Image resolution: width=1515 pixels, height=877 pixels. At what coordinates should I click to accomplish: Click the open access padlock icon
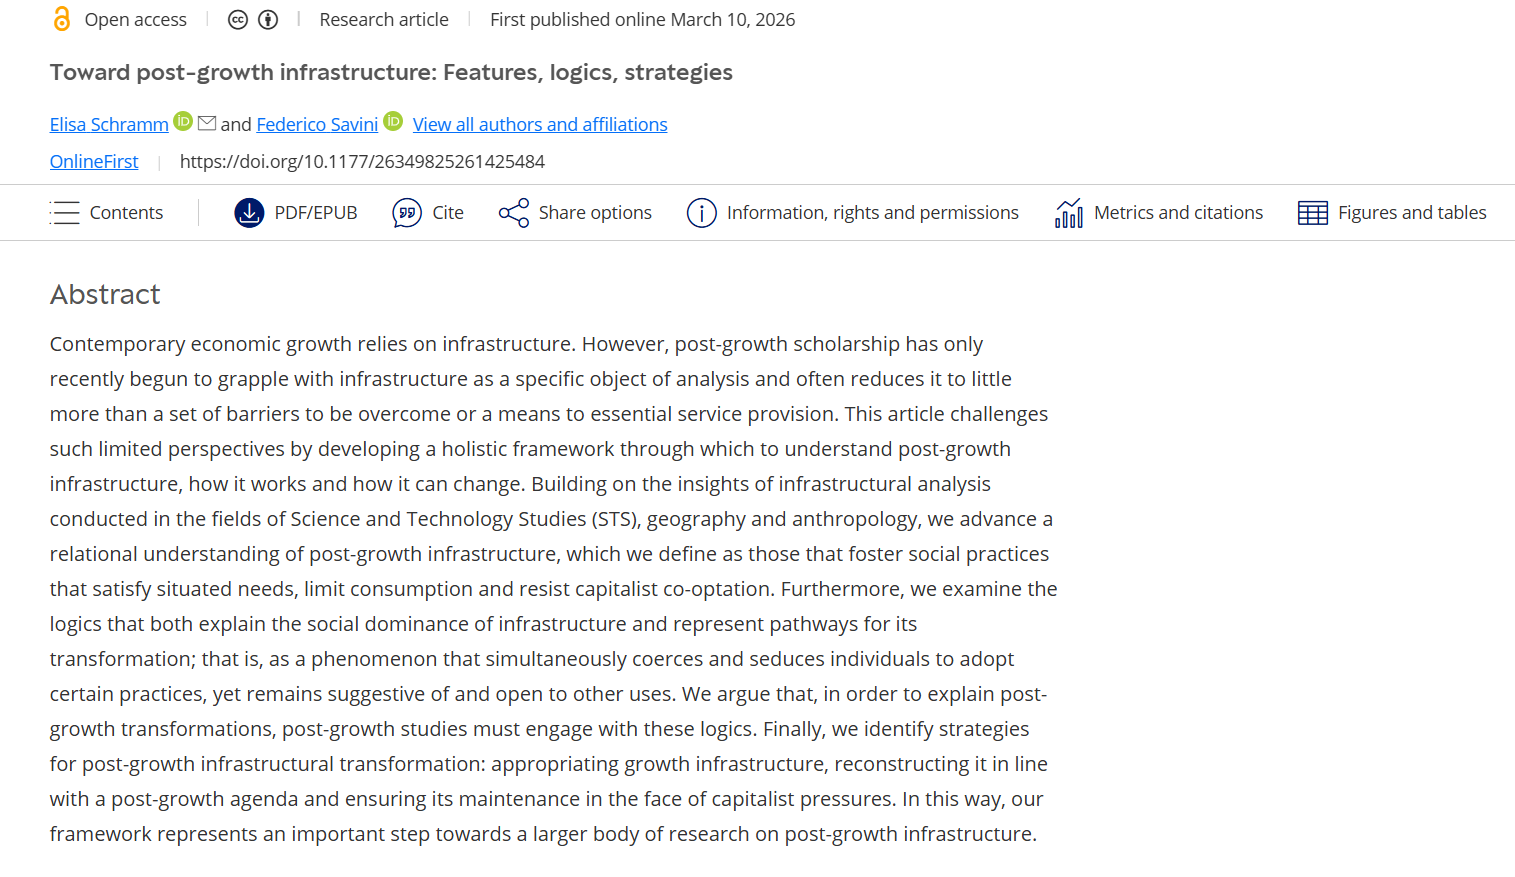61,18
